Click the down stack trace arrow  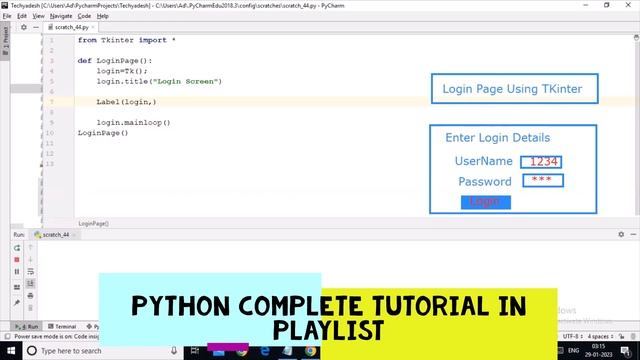point(30,260)
